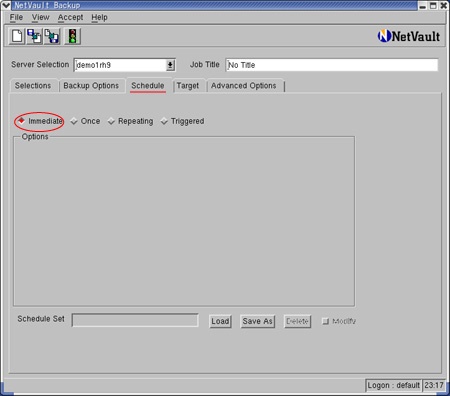Viewport: 450px width, 396px height.
Task: Switch to the Backup Options tab
Action: click(x=91, y=86)
